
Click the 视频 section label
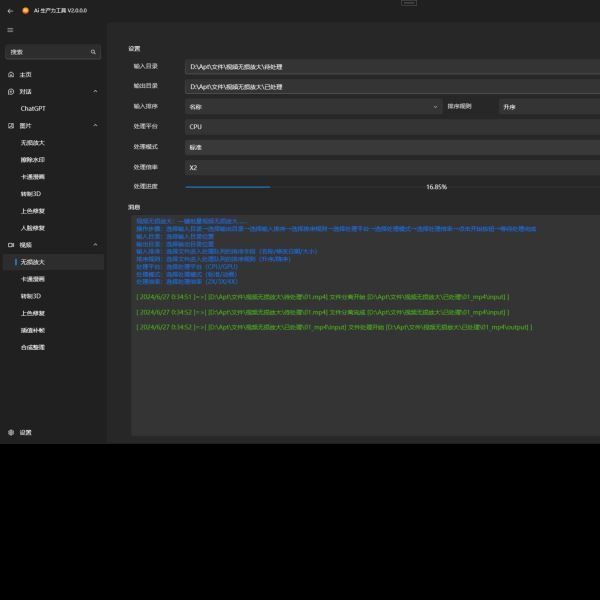pos(25,245)
